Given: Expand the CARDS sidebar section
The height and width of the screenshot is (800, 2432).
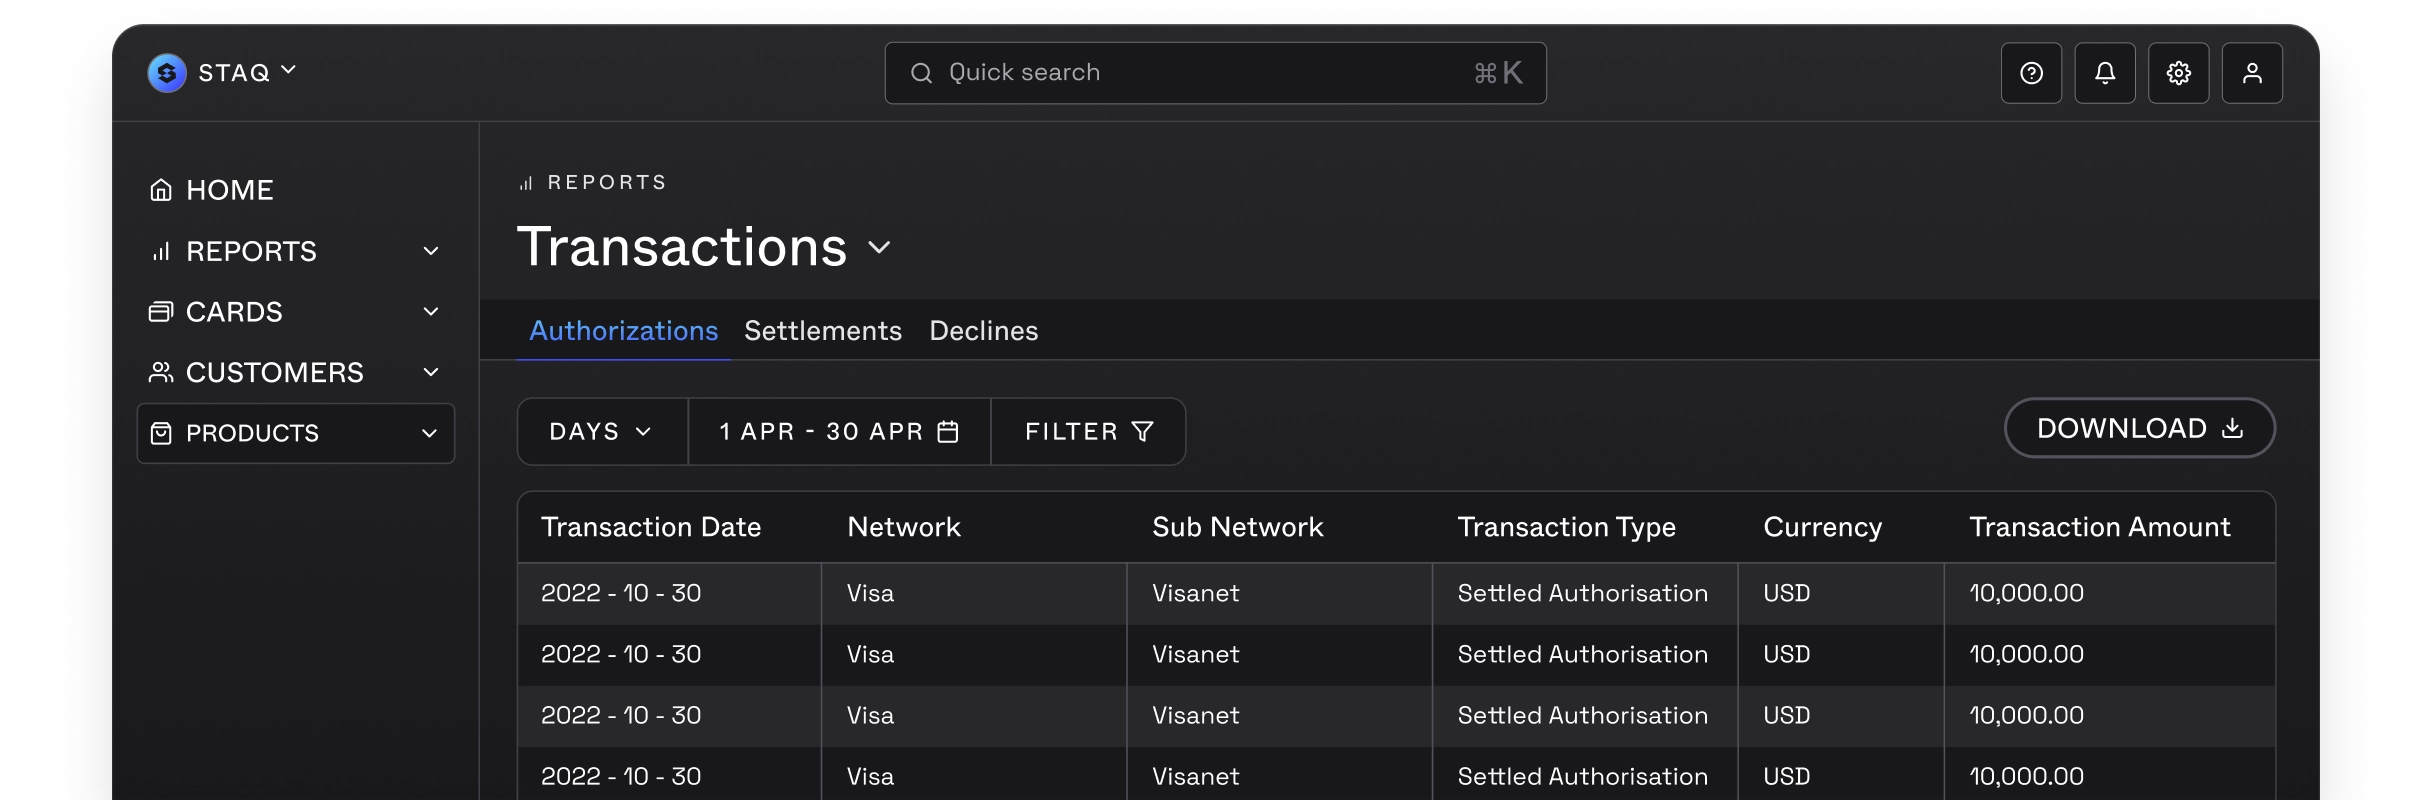Looking at the screenshot, I should click(x=430, y=312).
